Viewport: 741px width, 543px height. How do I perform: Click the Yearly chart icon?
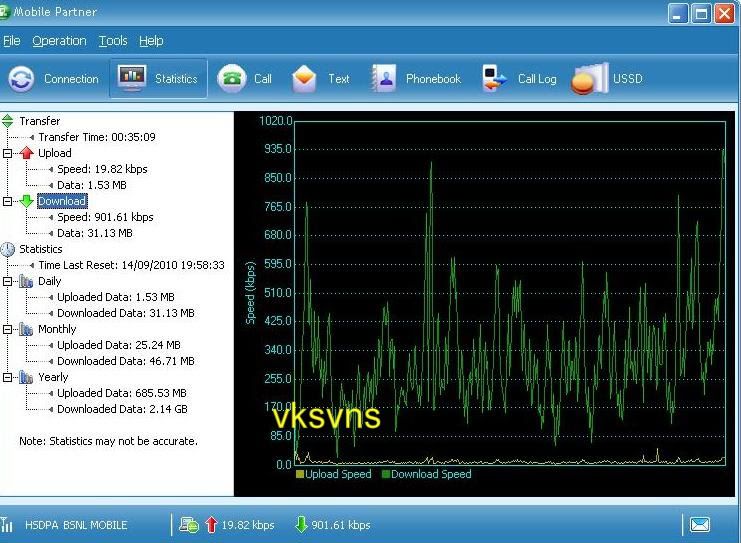(26, 378)
